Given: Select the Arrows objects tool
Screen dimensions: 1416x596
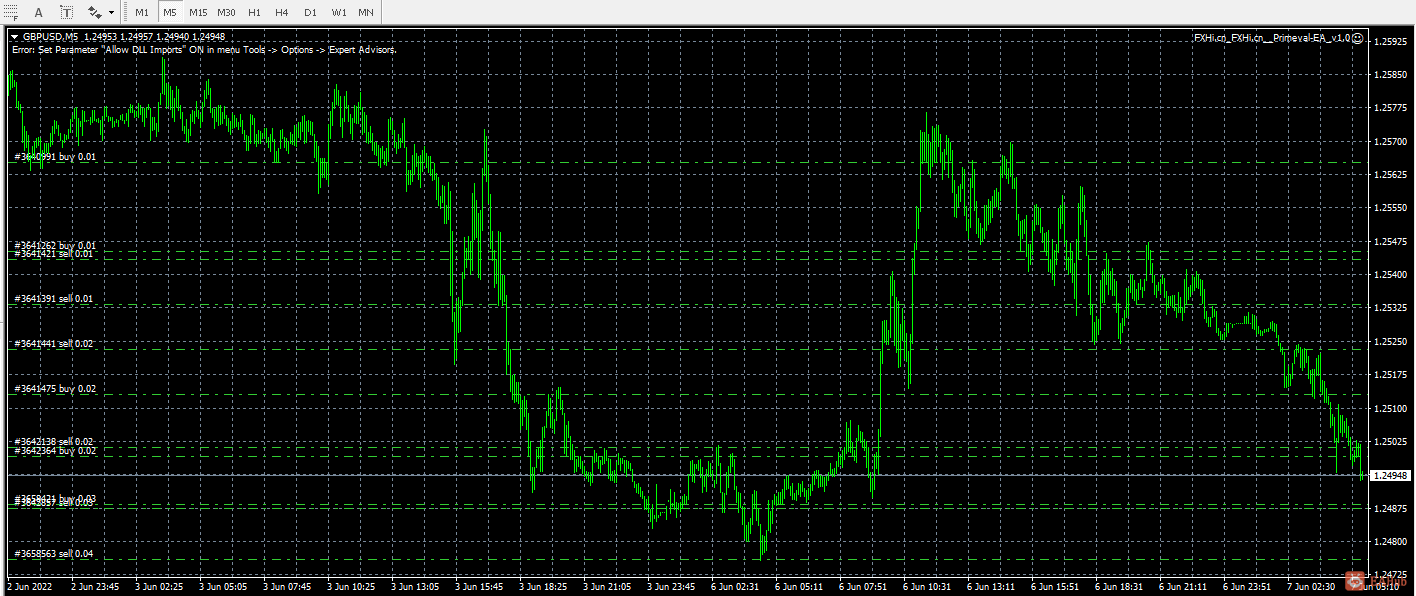Looking at the screenshot, I should (x=95, y=12).
